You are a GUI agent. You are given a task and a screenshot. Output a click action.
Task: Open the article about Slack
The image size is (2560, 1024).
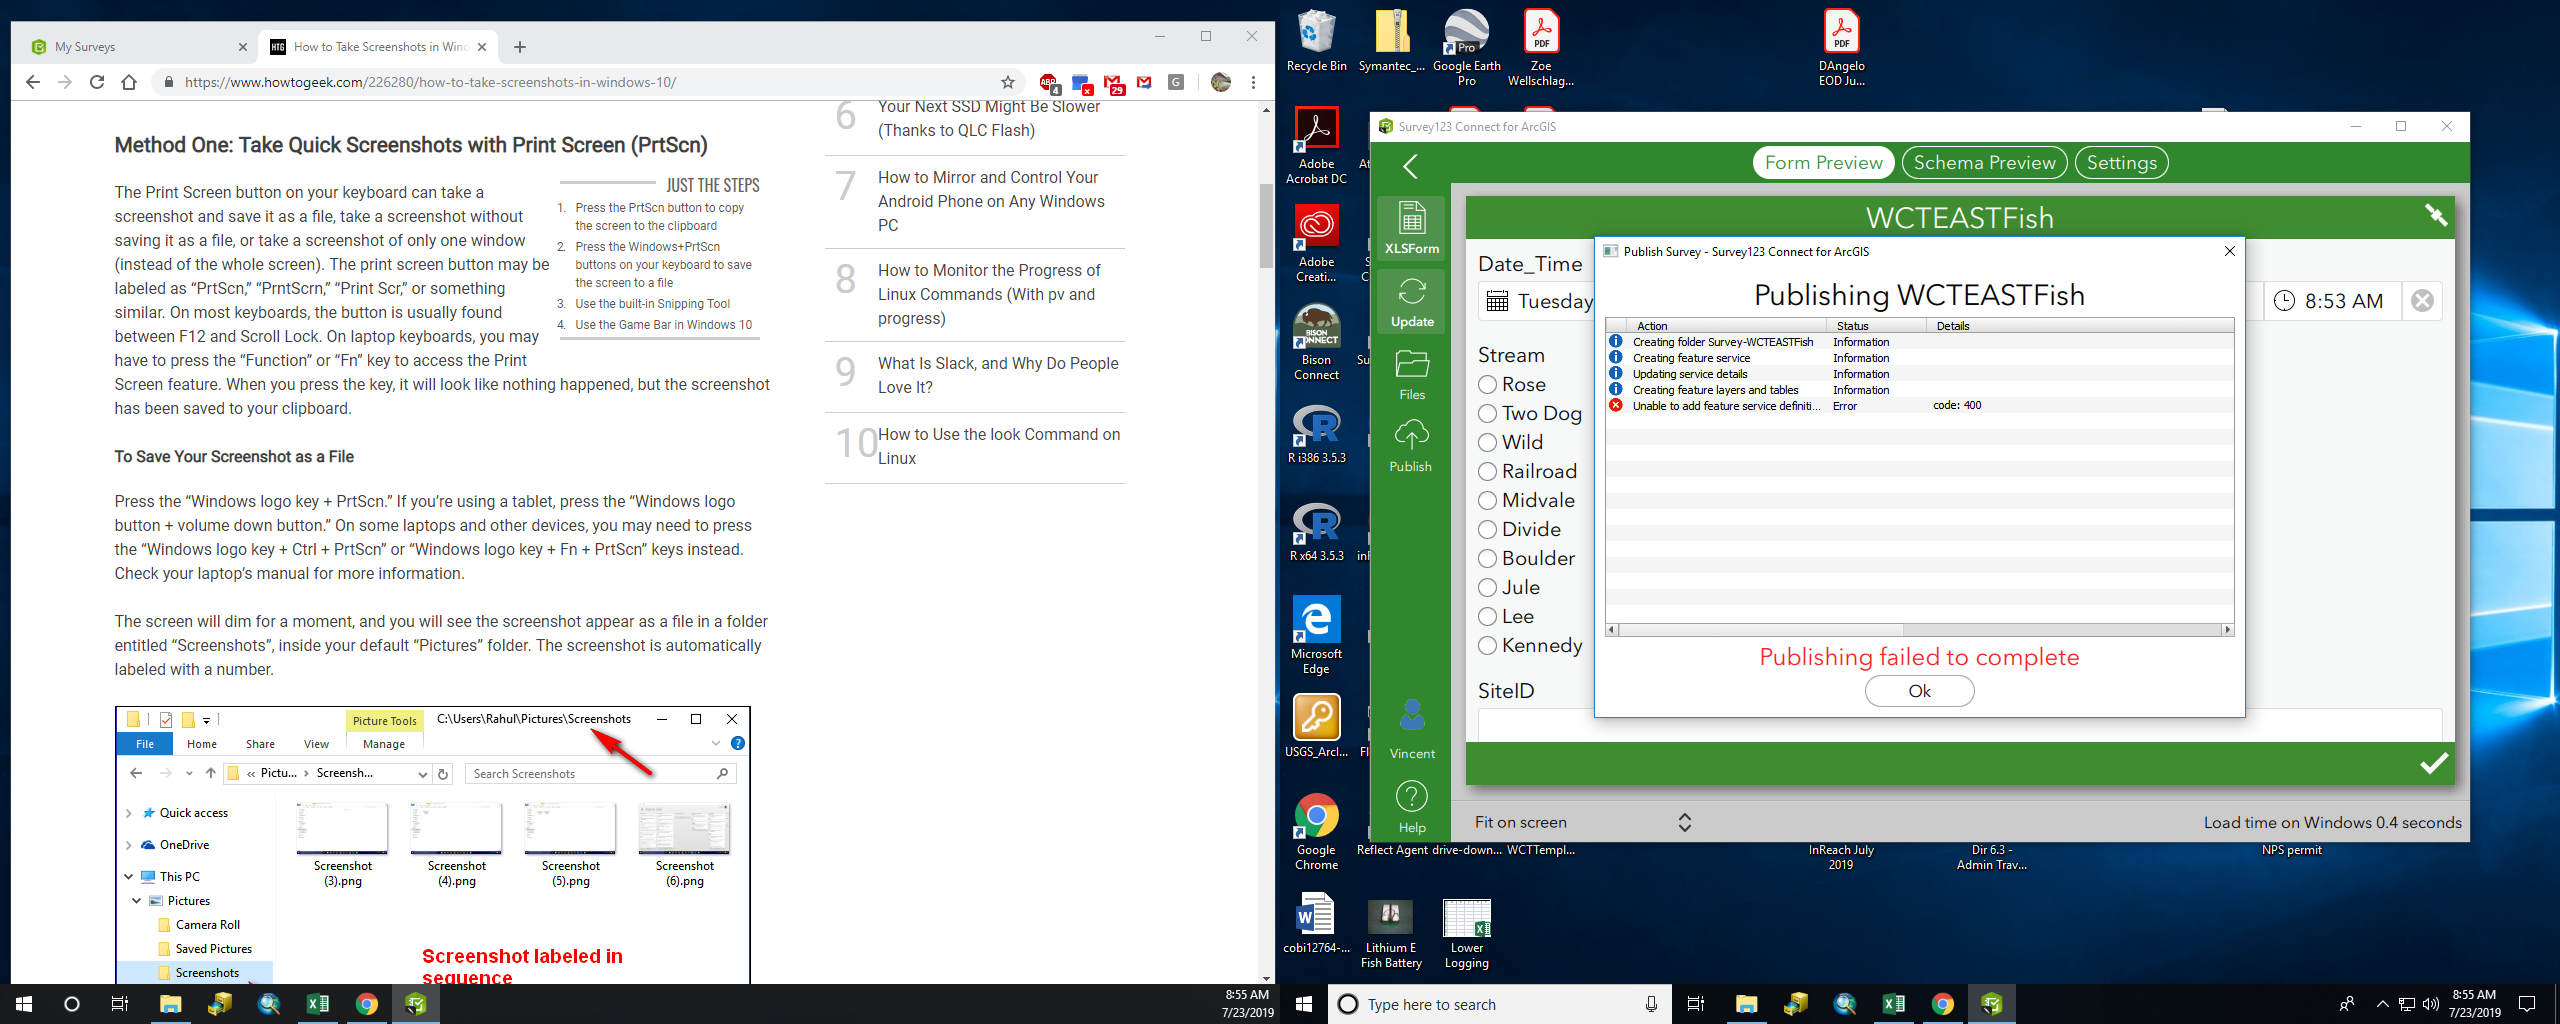998,375
